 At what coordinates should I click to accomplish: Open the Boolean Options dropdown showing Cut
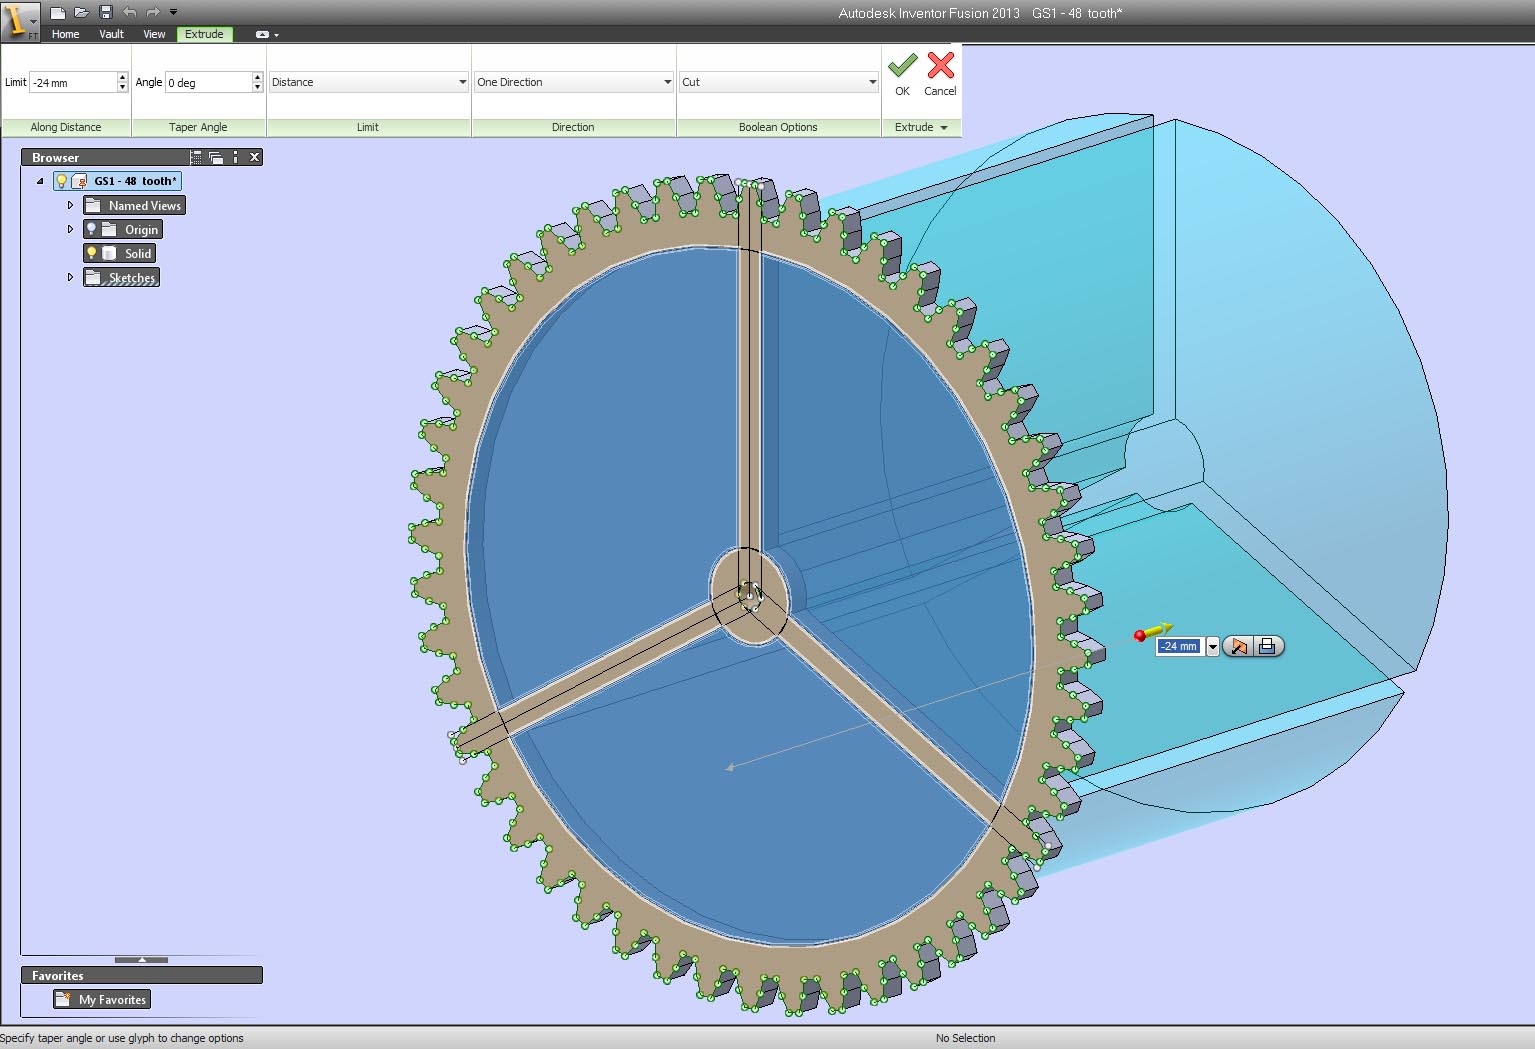[871, 82]
